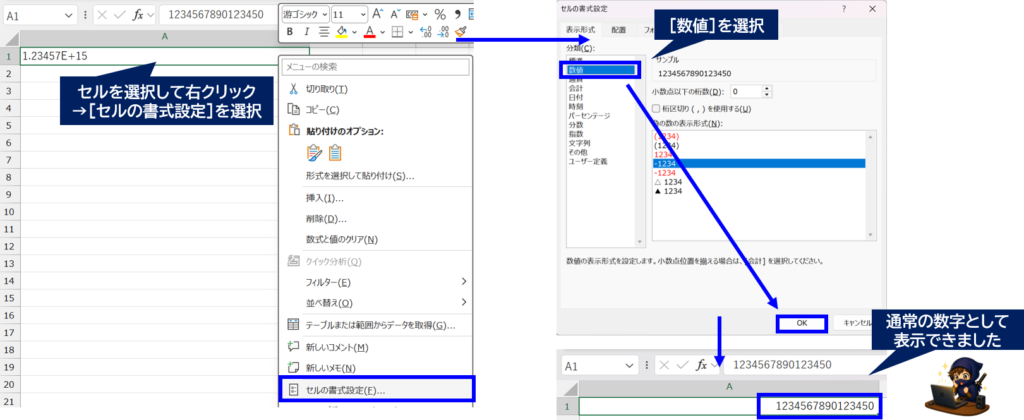Toggle italic in the mini toolbar

point(307,31)
